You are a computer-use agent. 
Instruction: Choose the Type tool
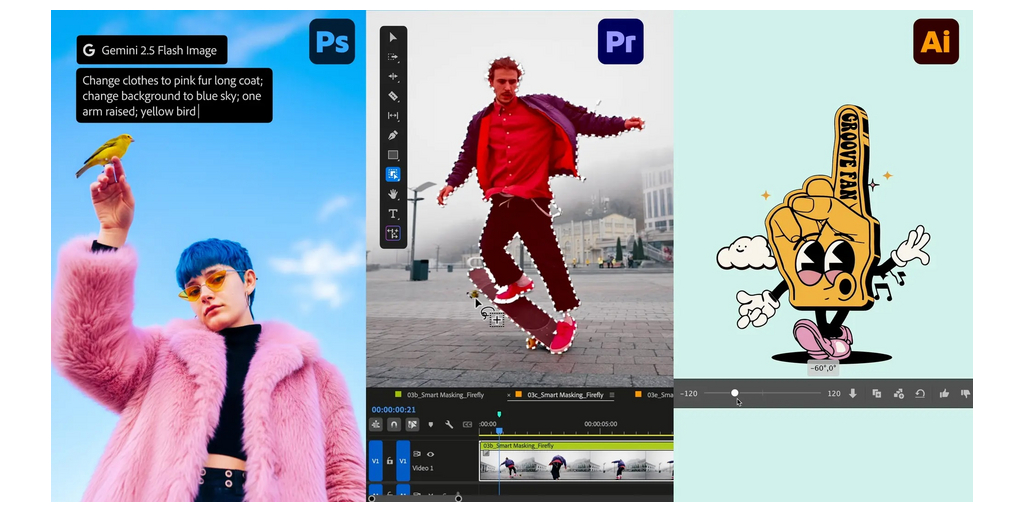(393, 214)
